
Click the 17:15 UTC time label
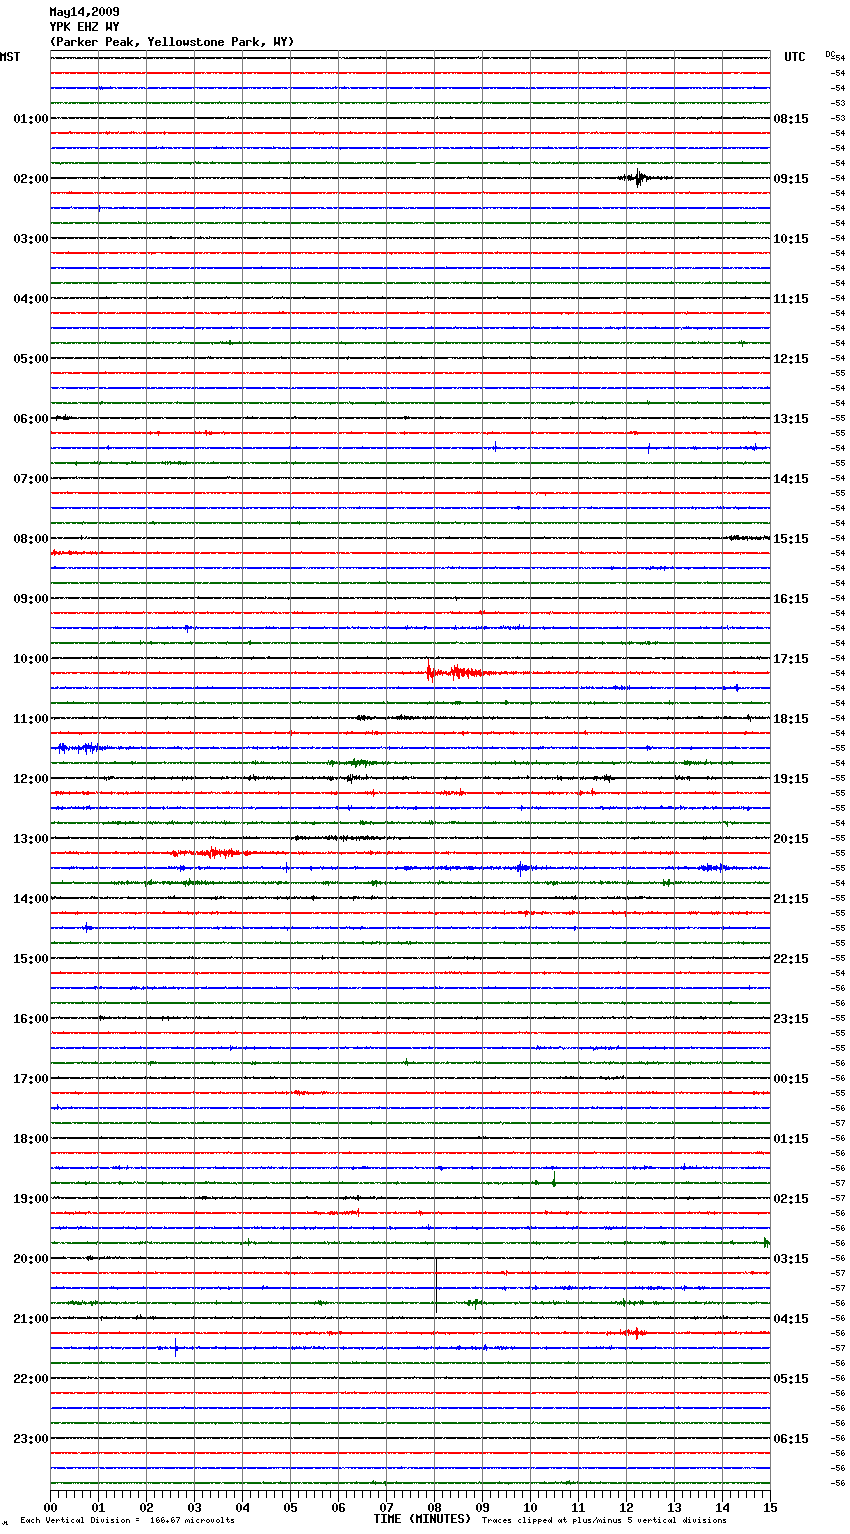(791, 659)
